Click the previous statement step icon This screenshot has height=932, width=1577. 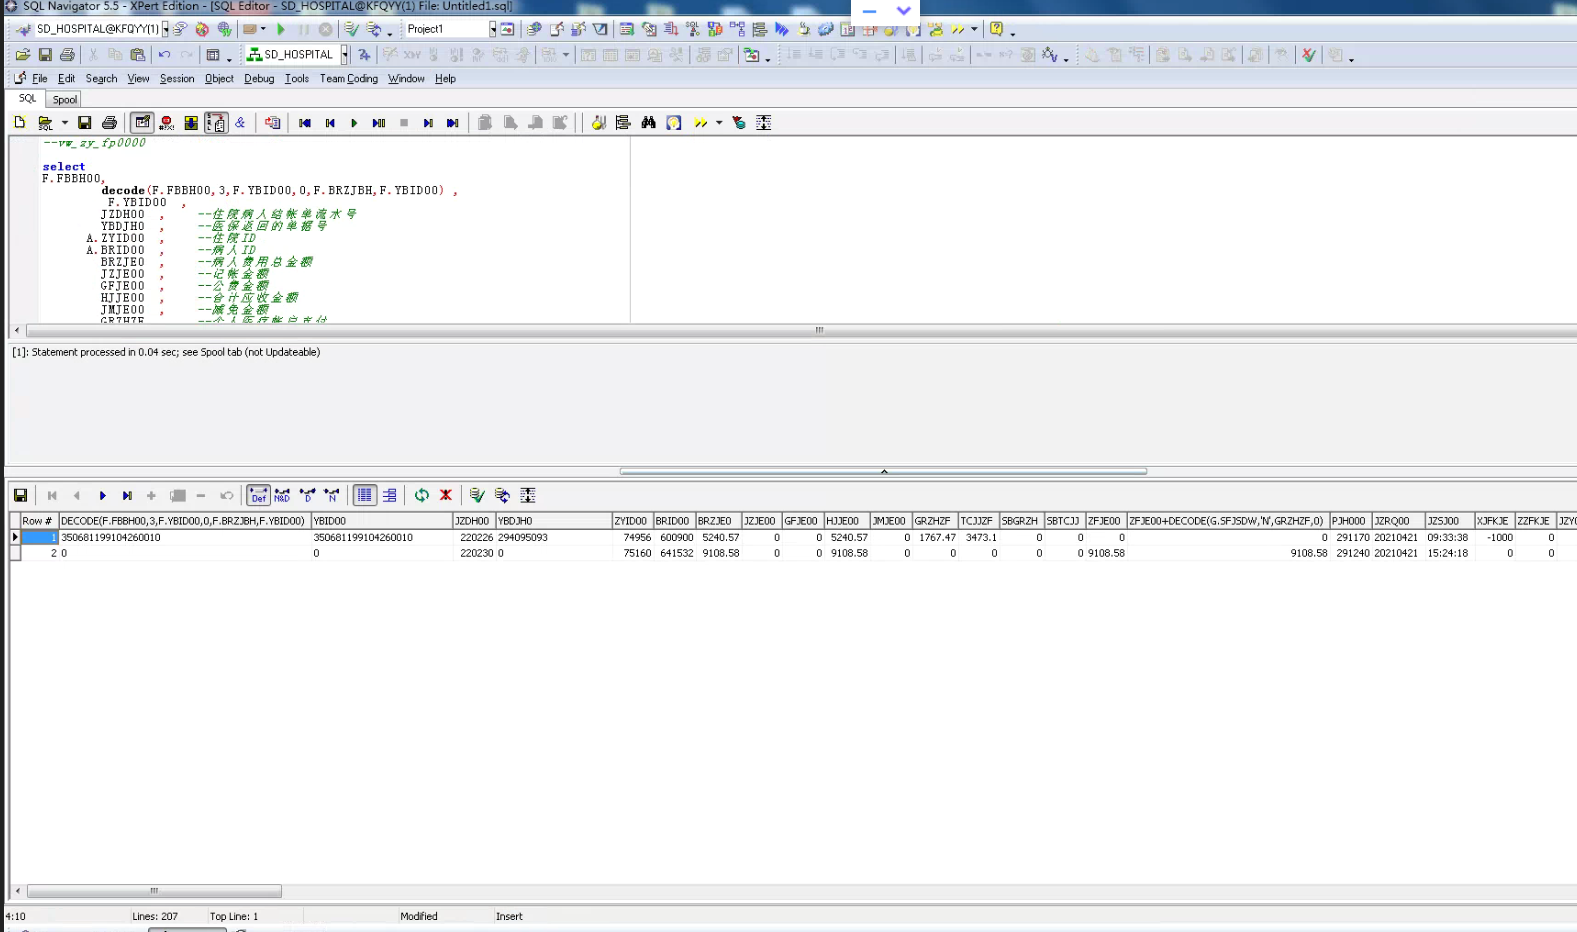tap(330, 123)
